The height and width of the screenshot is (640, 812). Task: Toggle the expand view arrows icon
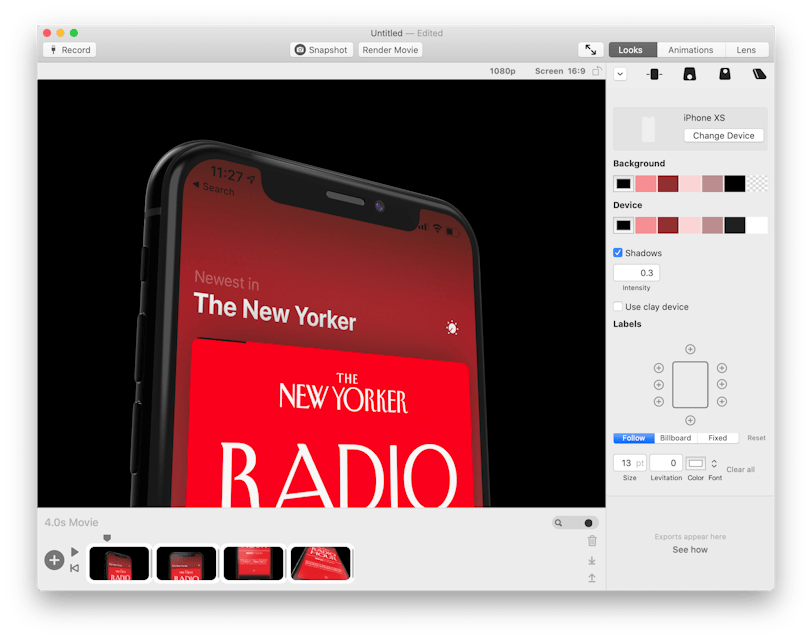tap(590, 50)
